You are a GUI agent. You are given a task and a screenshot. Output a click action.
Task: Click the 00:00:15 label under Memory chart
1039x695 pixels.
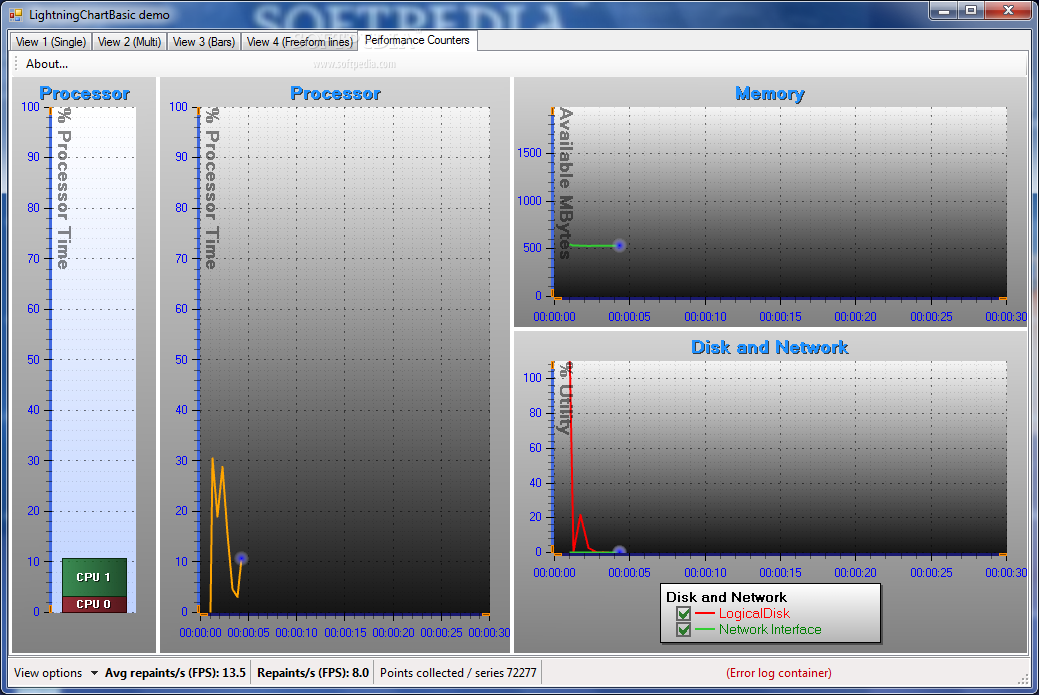click(x=781, y=317)
